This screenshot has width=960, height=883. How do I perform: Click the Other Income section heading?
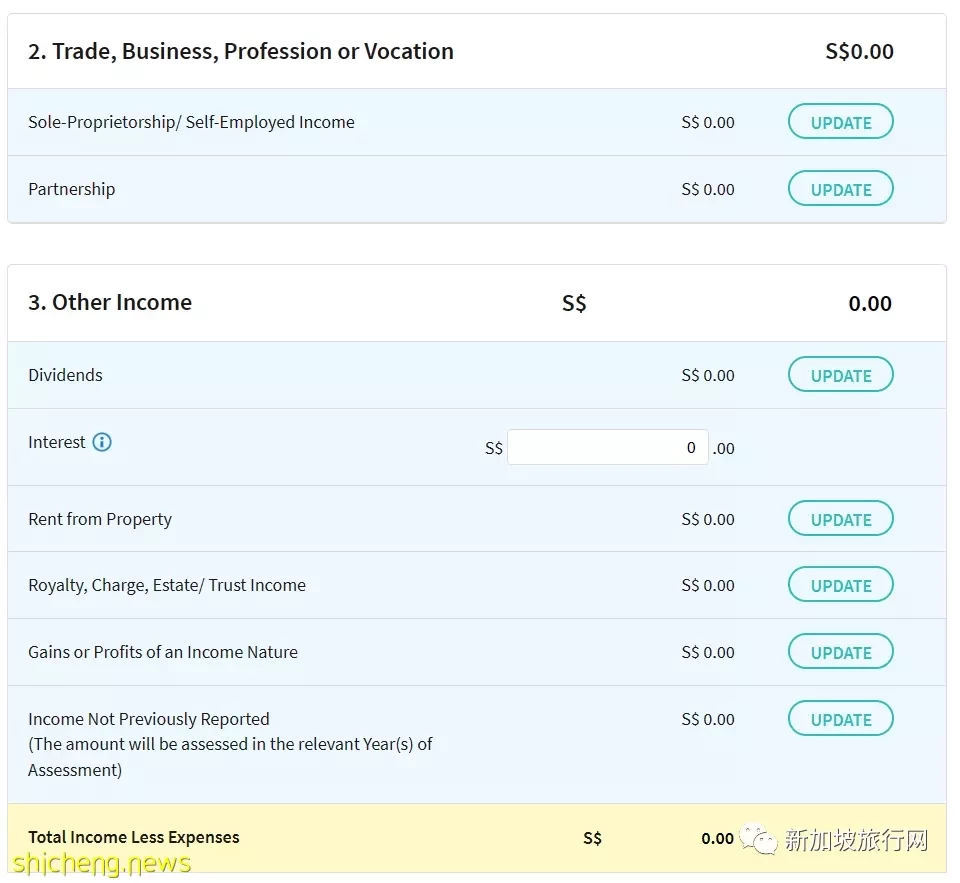click(110, 302)
